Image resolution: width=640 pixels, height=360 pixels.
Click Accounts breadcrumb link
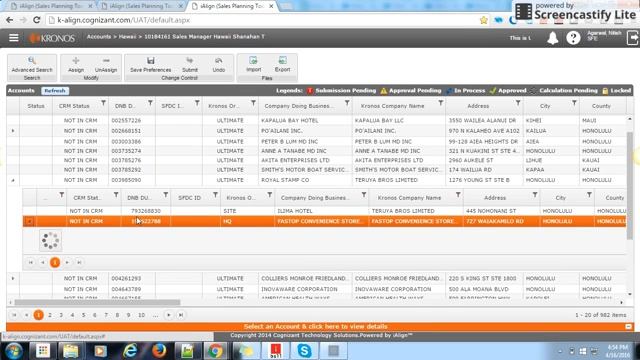99,37
